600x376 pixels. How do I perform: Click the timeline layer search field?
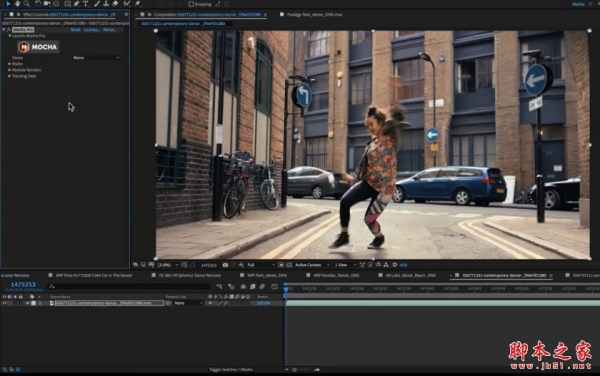pyautogui.click(x=129, y=286)
